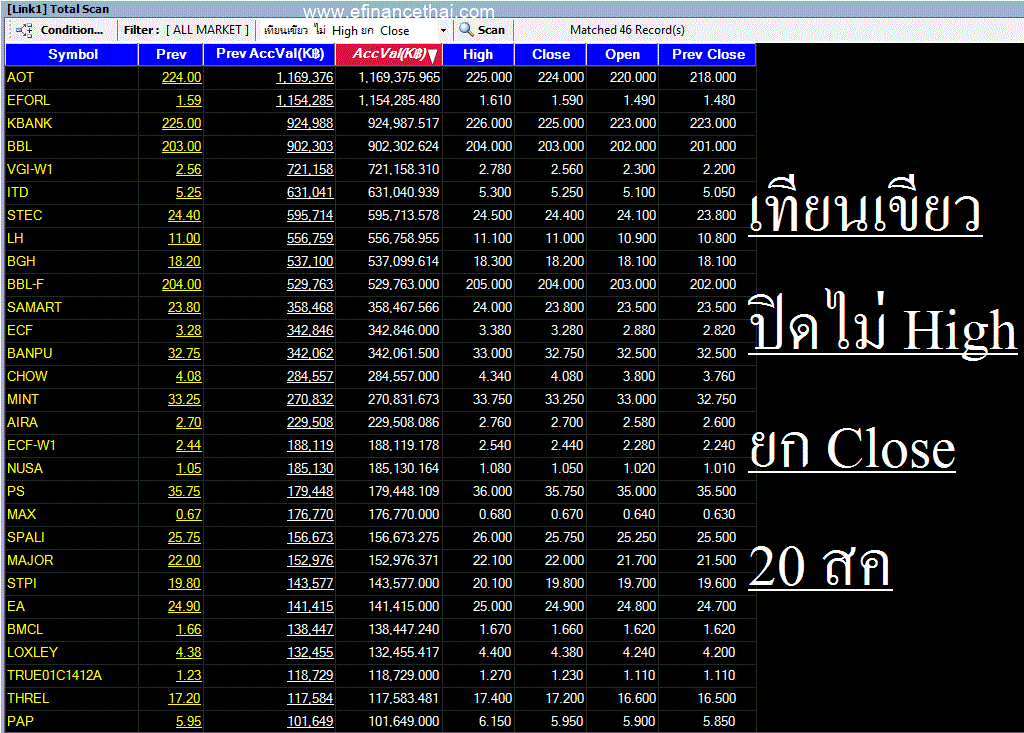The width and height of the screenshot is (1024, 733).
Task: Open THREL Prev AccVal link 117,584
Action: [x=310, y=698]
